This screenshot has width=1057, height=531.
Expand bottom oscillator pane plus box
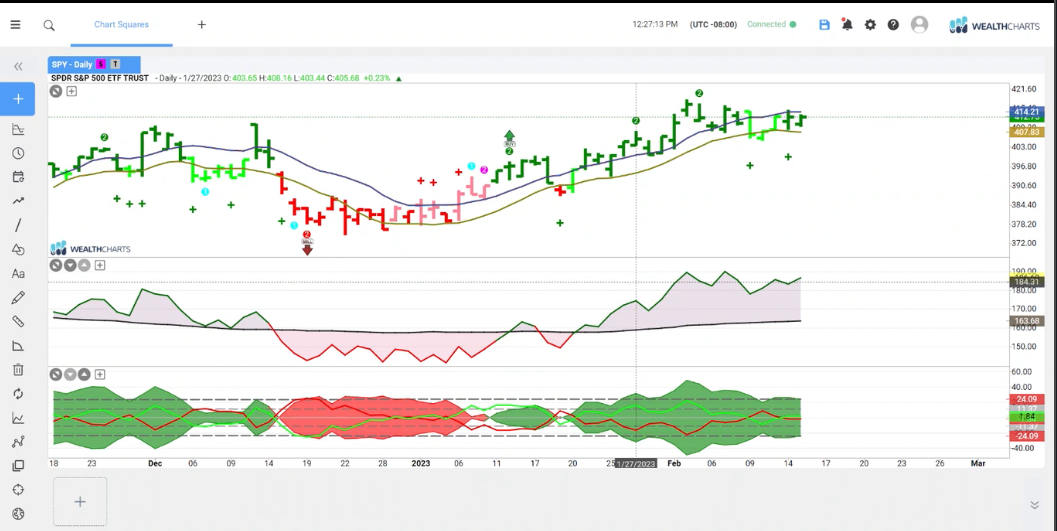[x=100, y=375]
